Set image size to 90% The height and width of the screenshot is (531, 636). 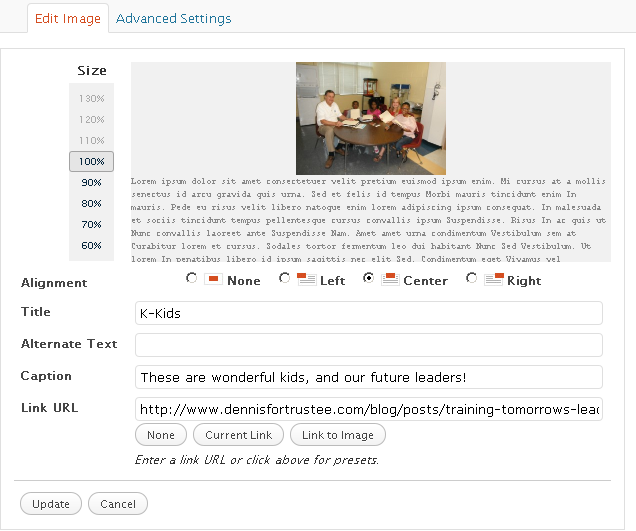point(92,183)
